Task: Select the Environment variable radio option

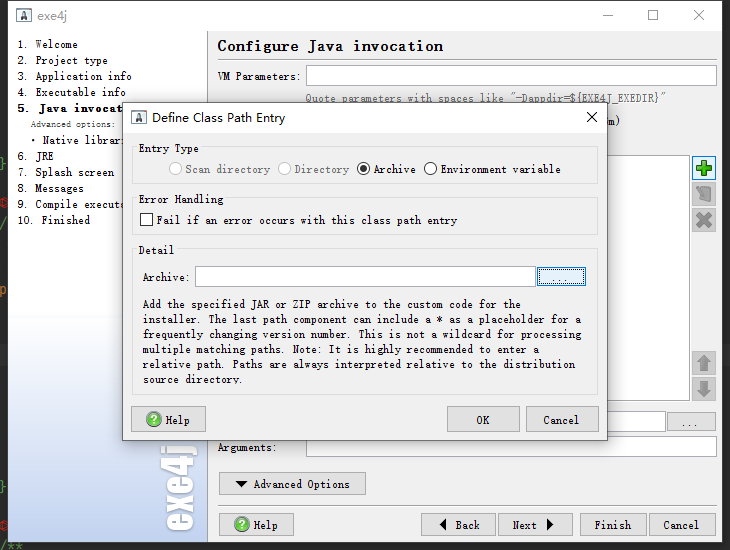Action: pyautogui.click(x=431, y=169)
